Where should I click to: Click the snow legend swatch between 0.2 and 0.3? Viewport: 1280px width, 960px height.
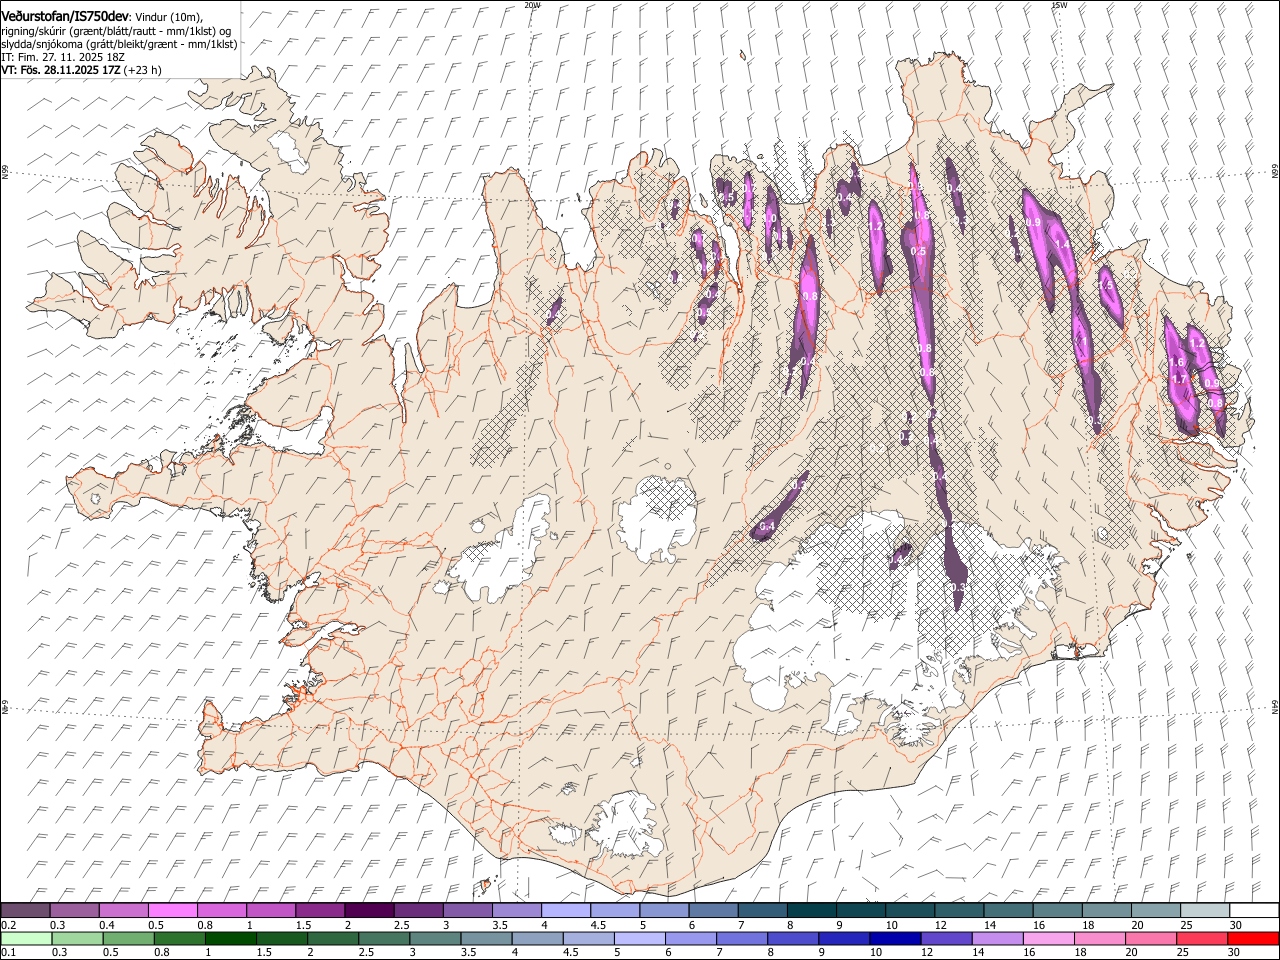(x=25, y=911)
